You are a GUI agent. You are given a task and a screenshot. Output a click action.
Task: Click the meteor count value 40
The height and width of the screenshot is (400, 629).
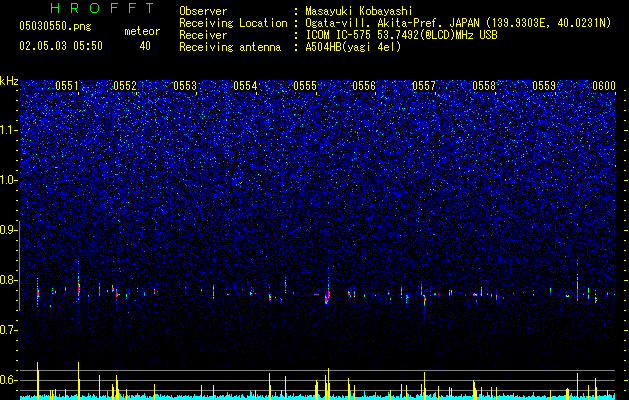click(145, 46)
